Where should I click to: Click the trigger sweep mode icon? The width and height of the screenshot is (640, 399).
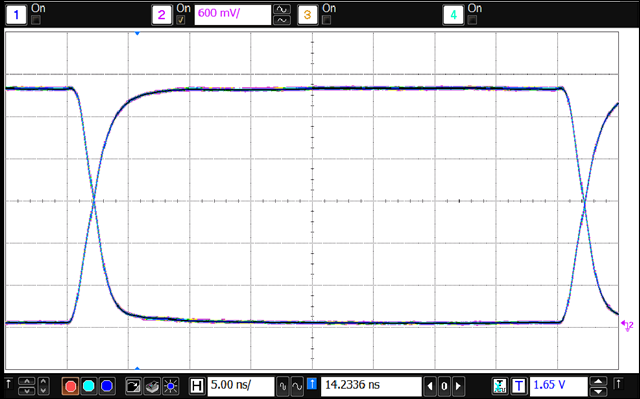click(x=500, y=386)
